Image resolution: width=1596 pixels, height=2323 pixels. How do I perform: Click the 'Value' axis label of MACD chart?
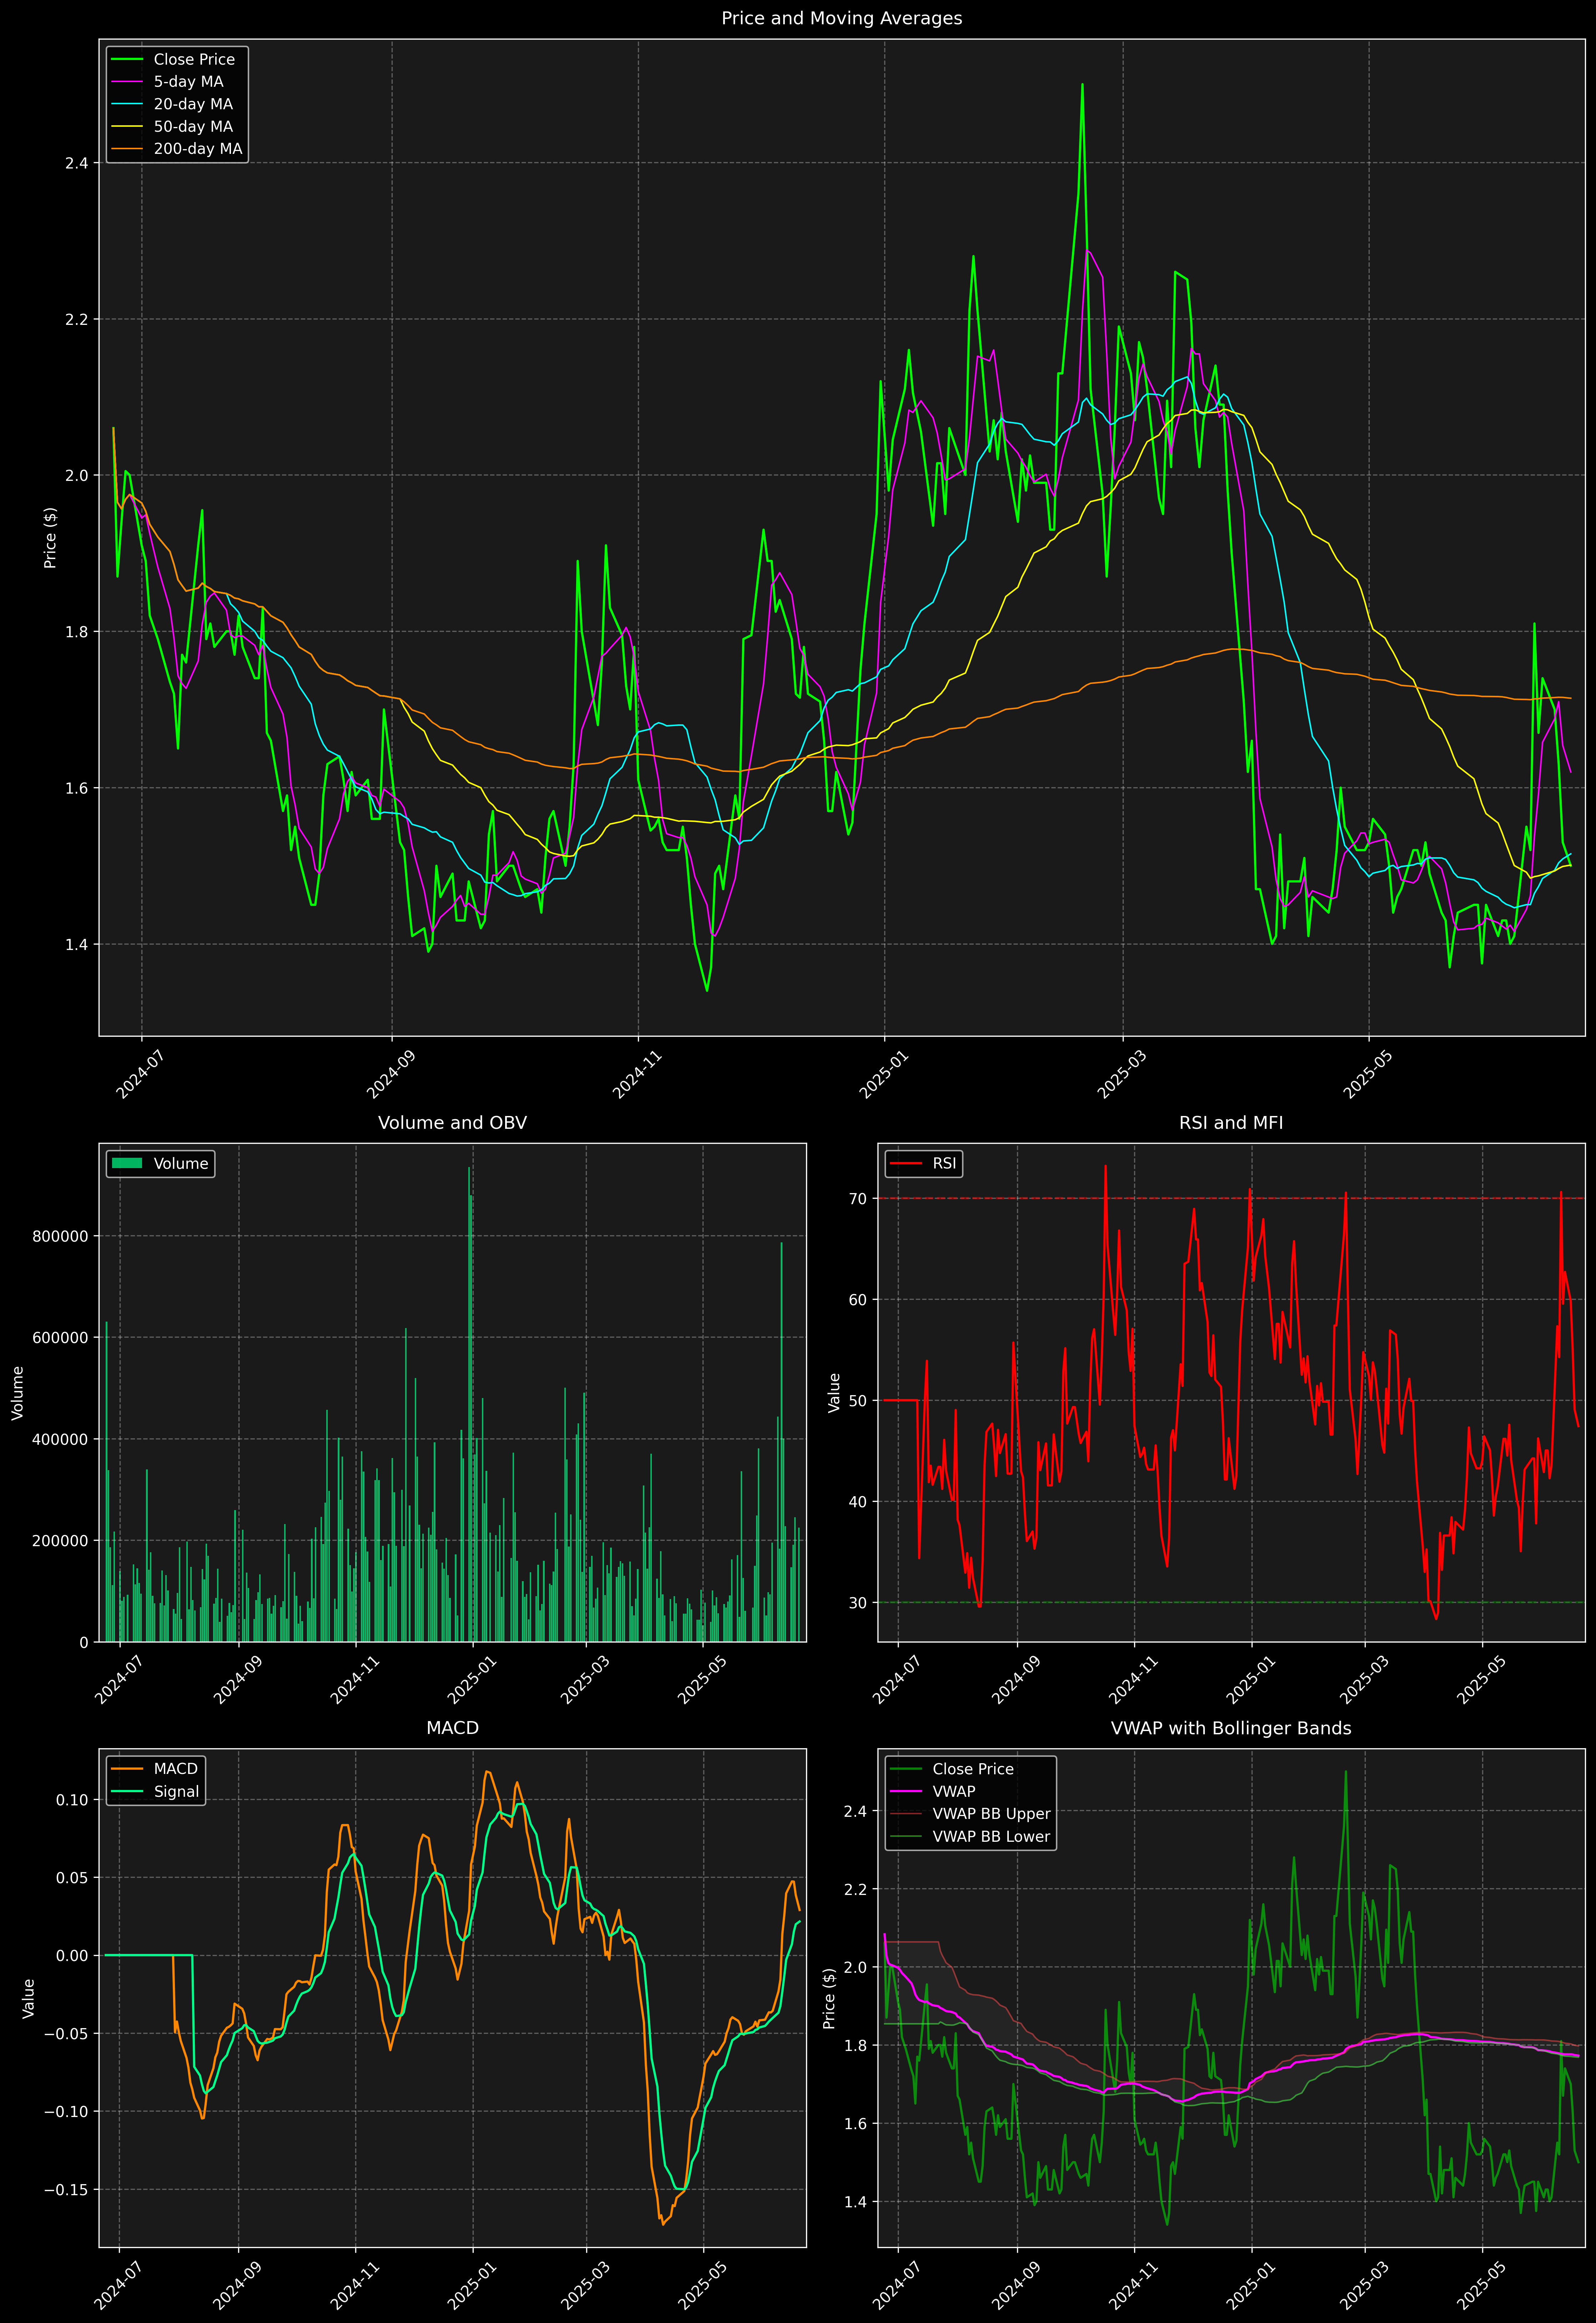pos(28,1998)
